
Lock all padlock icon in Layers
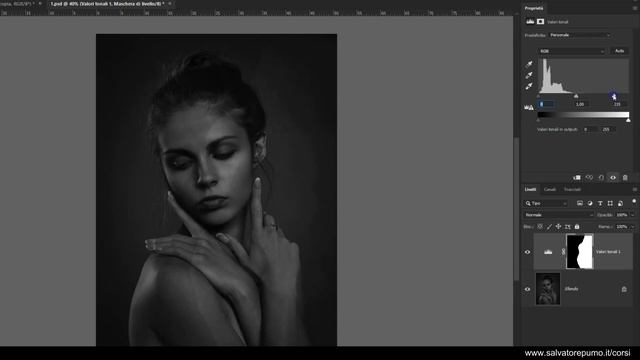coord(577,227)
